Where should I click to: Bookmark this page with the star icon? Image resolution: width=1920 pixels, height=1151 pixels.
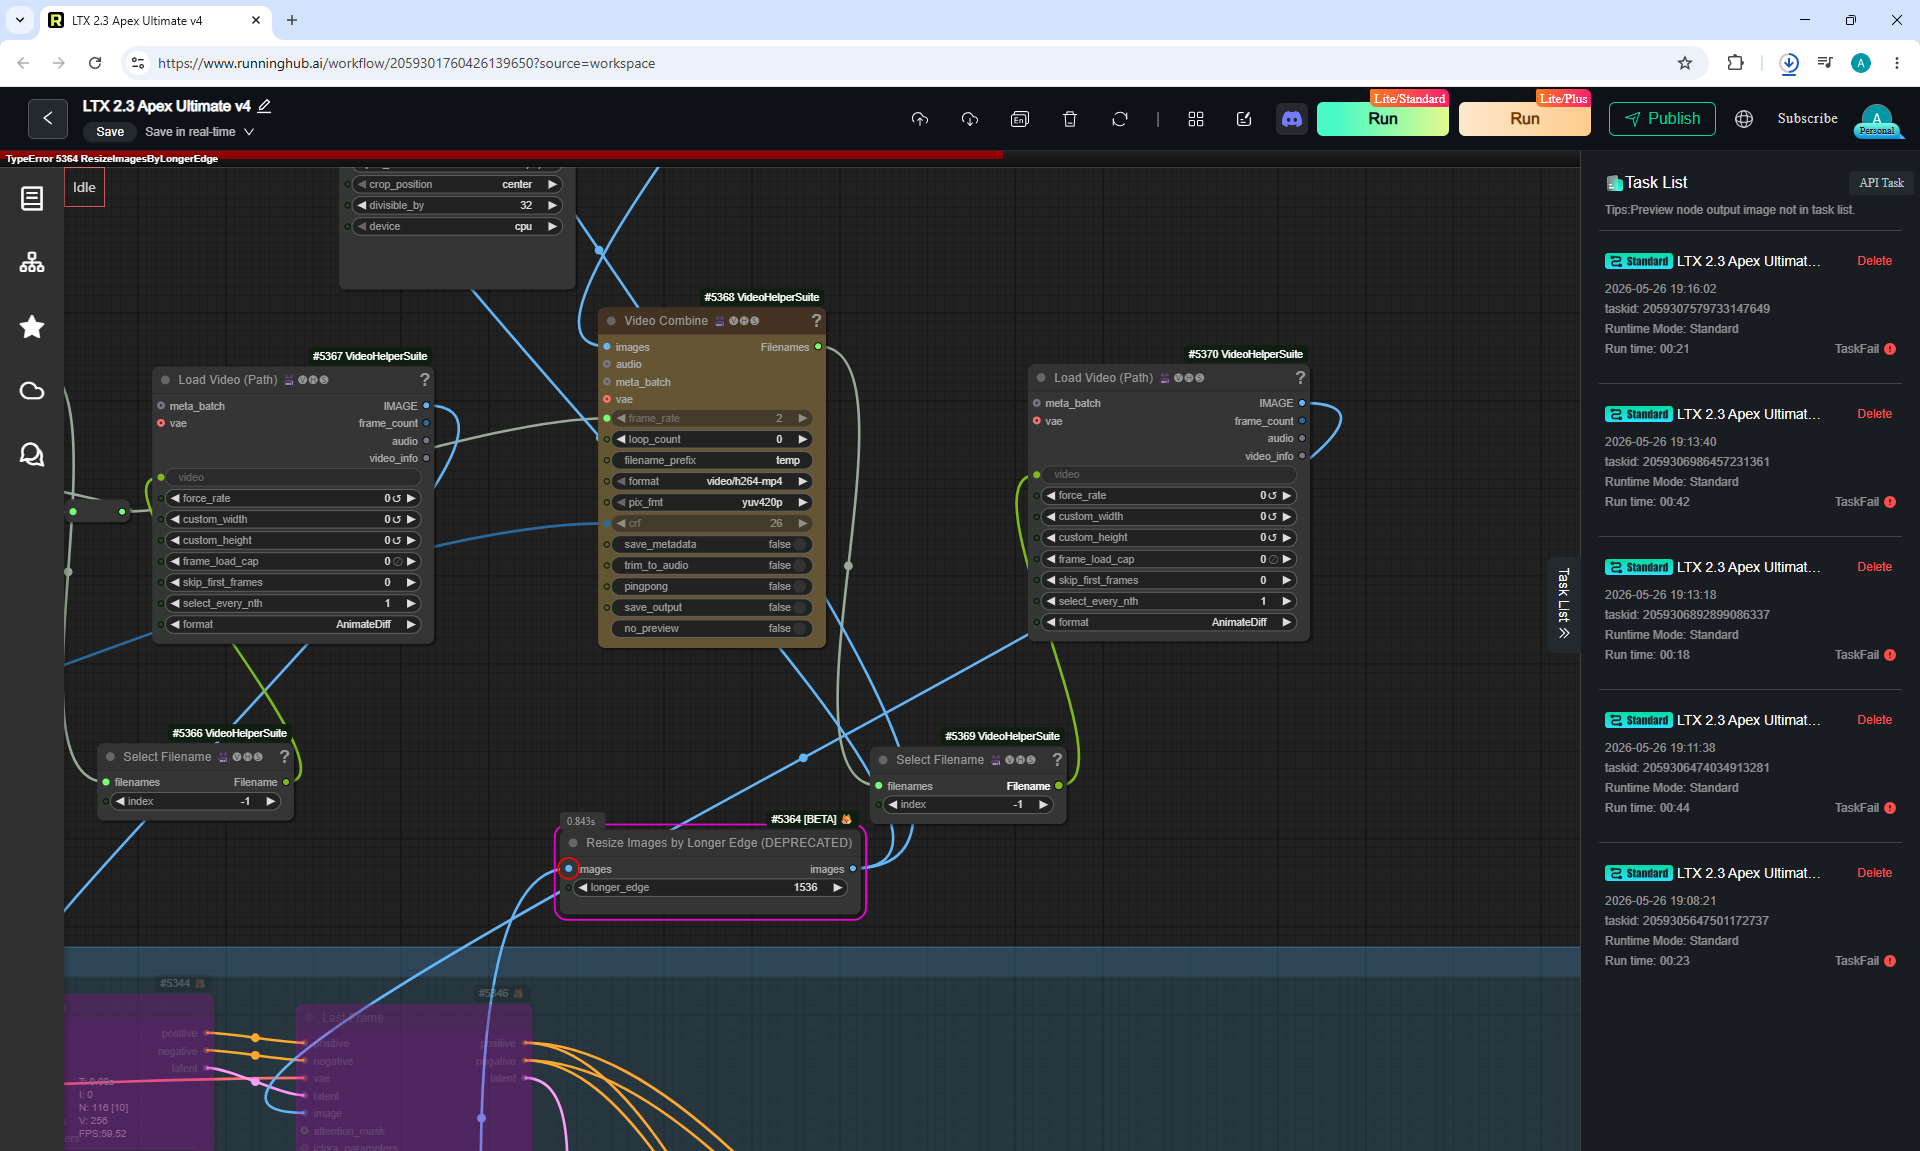pyautogui.click(x=1685, y=63)
